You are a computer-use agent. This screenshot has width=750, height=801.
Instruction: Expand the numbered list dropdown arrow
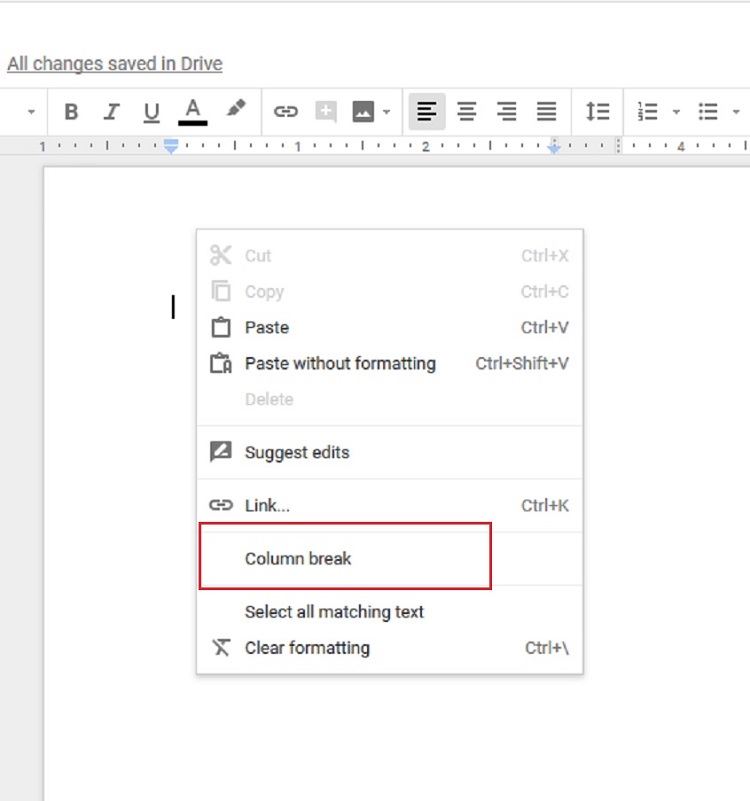point(676,112)
